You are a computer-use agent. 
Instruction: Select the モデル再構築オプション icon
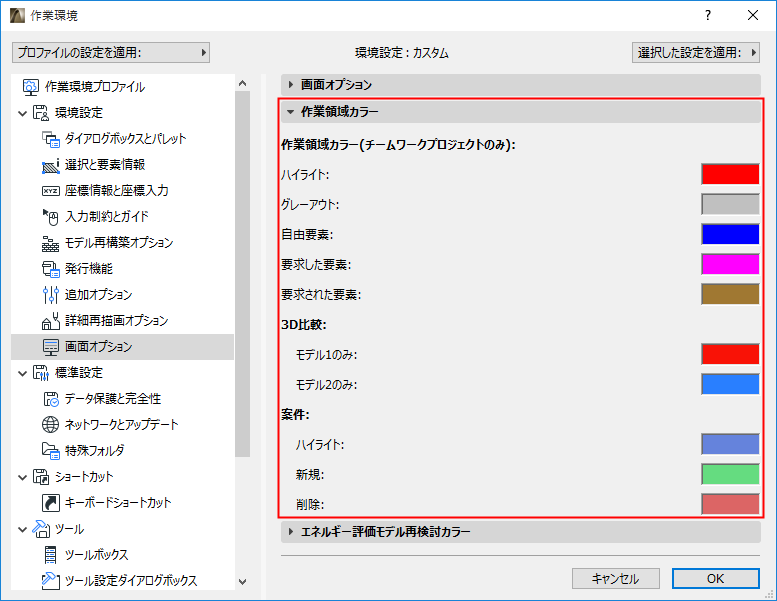(x=51, y=243)
